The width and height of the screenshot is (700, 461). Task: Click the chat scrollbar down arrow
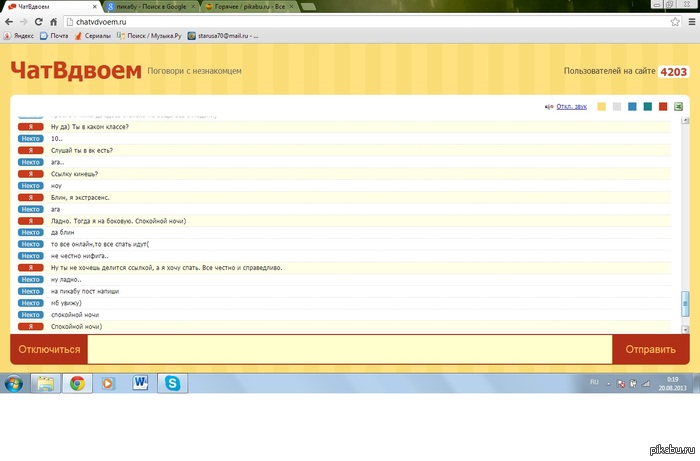[685, 330]
